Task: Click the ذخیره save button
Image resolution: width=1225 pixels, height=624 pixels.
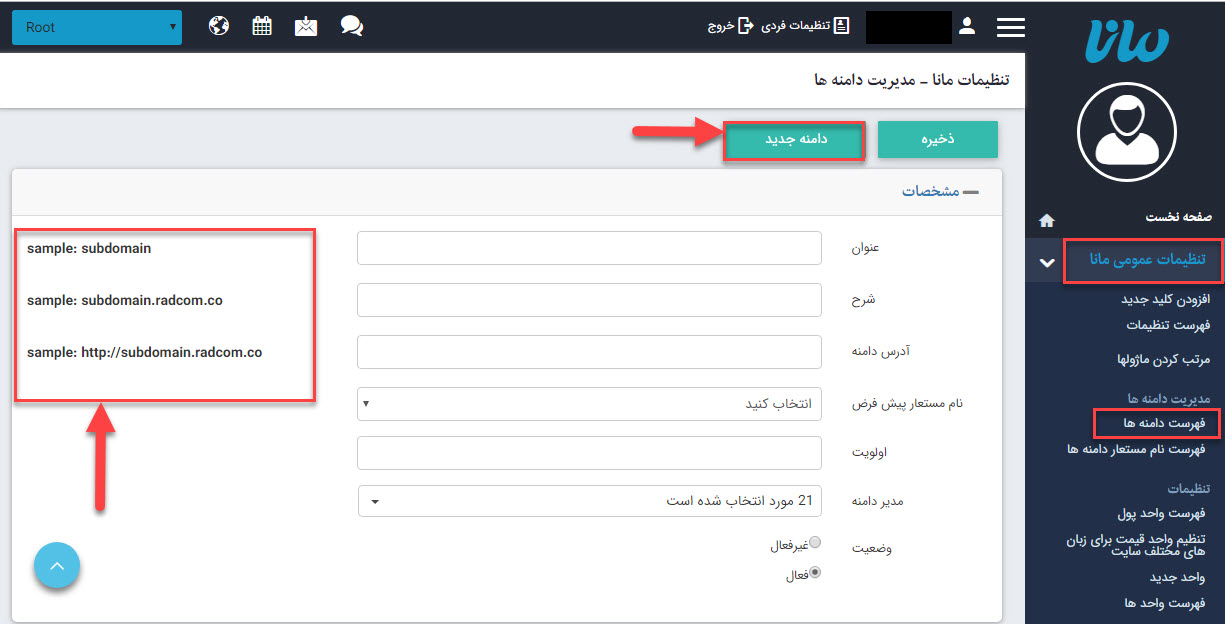Action: point(937,140)
